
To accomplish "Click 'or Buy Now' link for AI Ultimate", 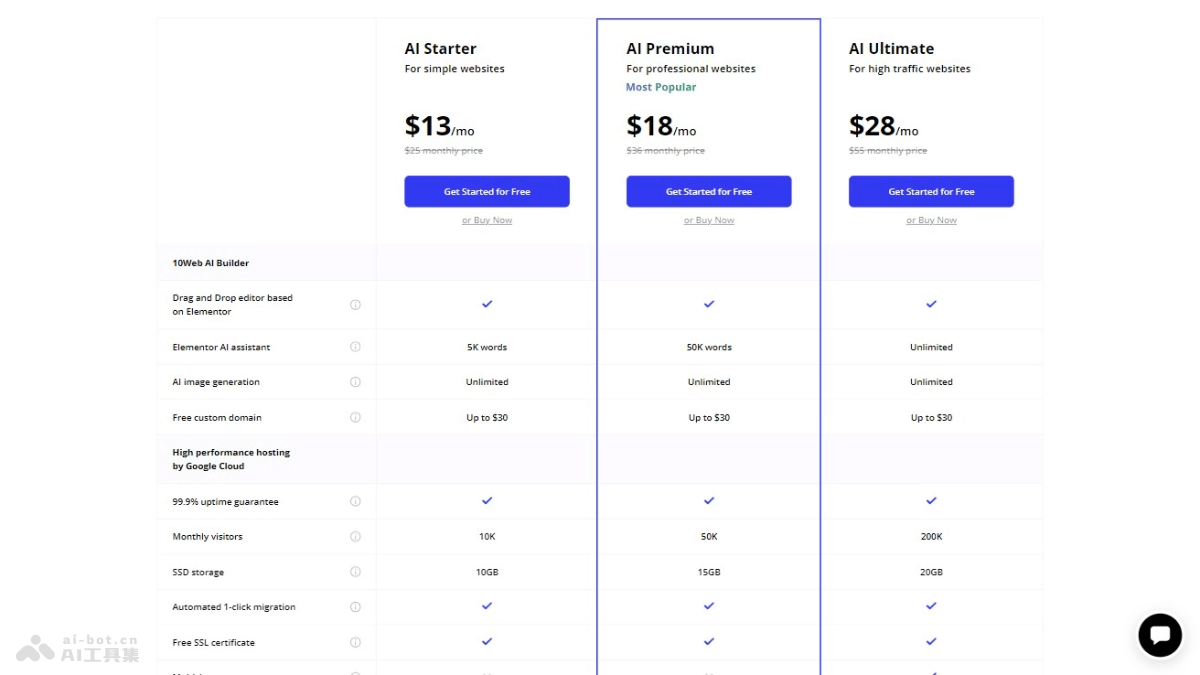I will click(x=931, y=221).
